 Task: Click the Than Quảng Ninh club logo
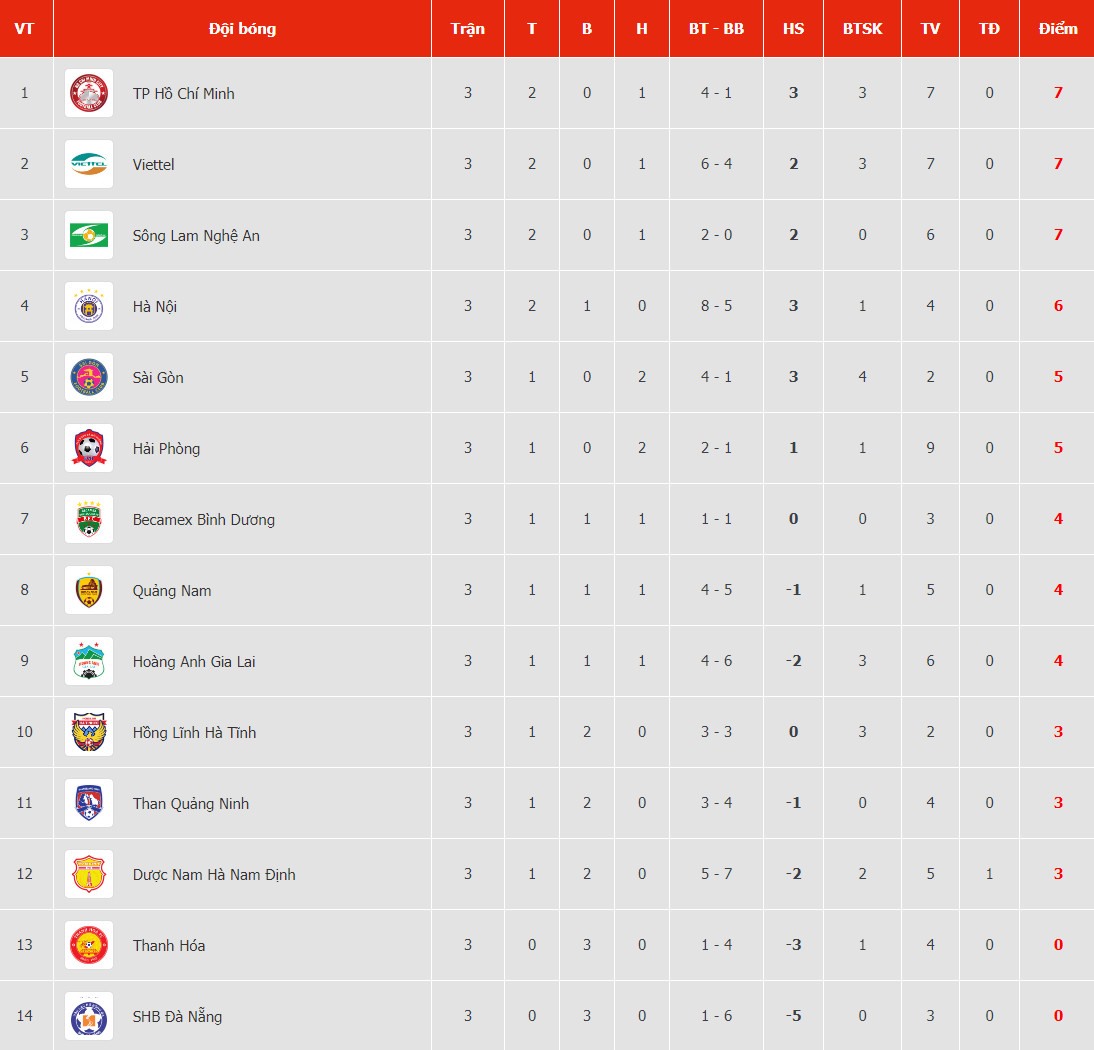pyautogui.click(x=89, y=803)
